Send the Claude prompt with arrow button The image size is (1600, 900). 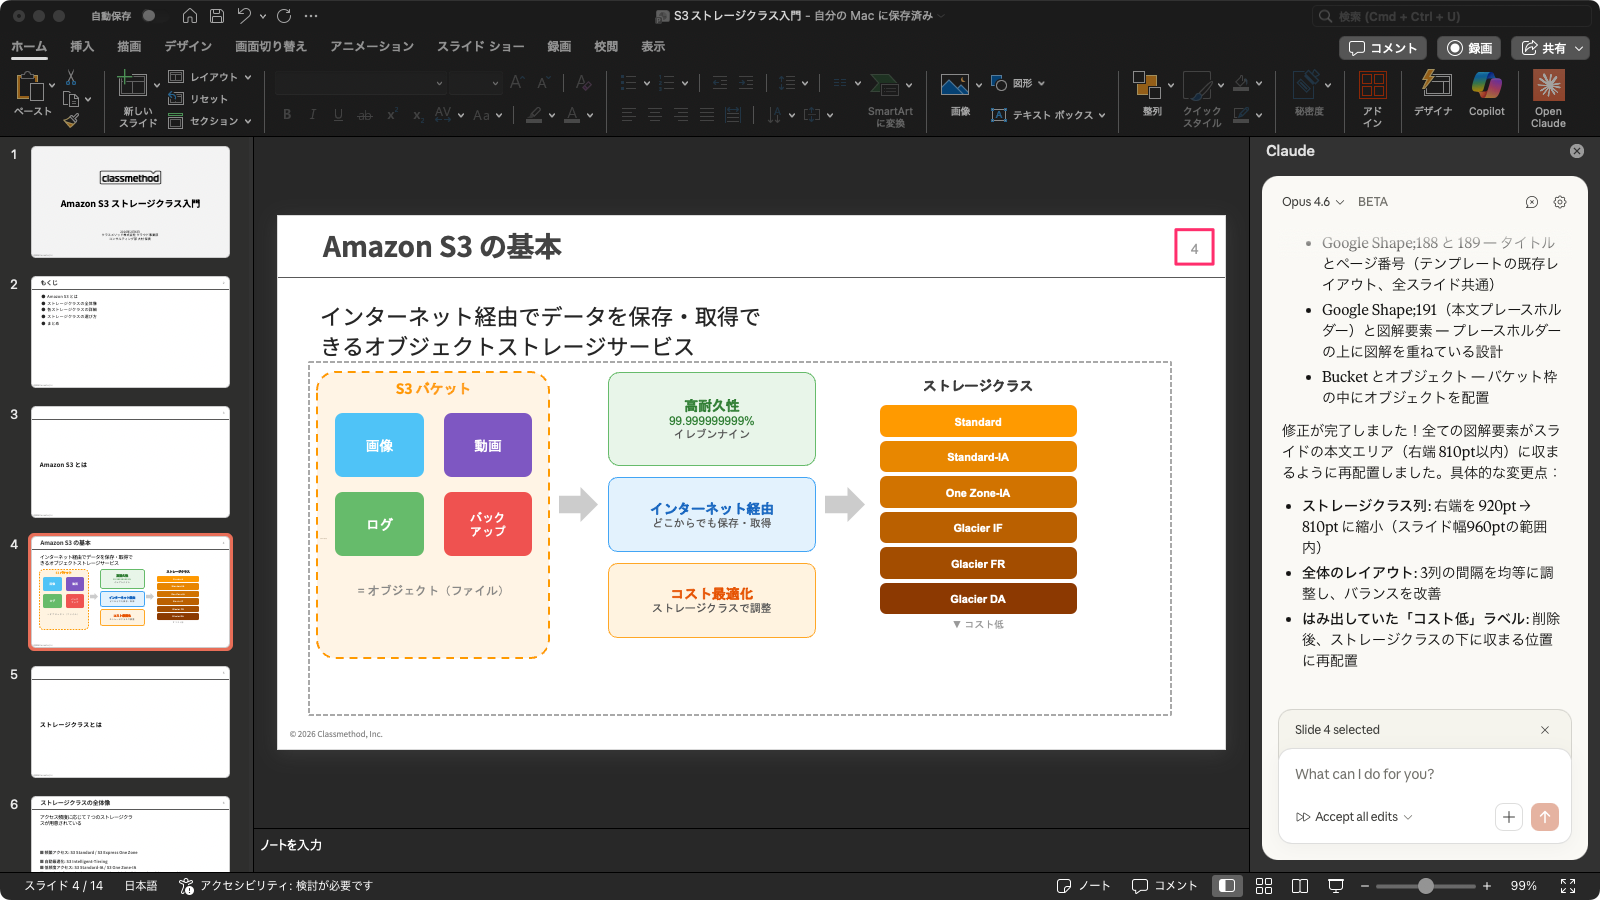(x=1544, y=817)
